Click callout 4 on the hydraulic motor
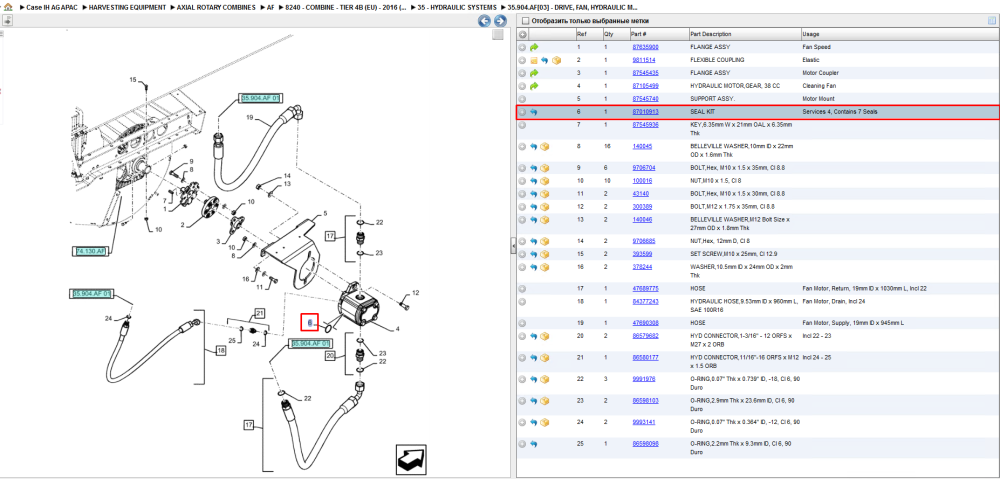 397,329
